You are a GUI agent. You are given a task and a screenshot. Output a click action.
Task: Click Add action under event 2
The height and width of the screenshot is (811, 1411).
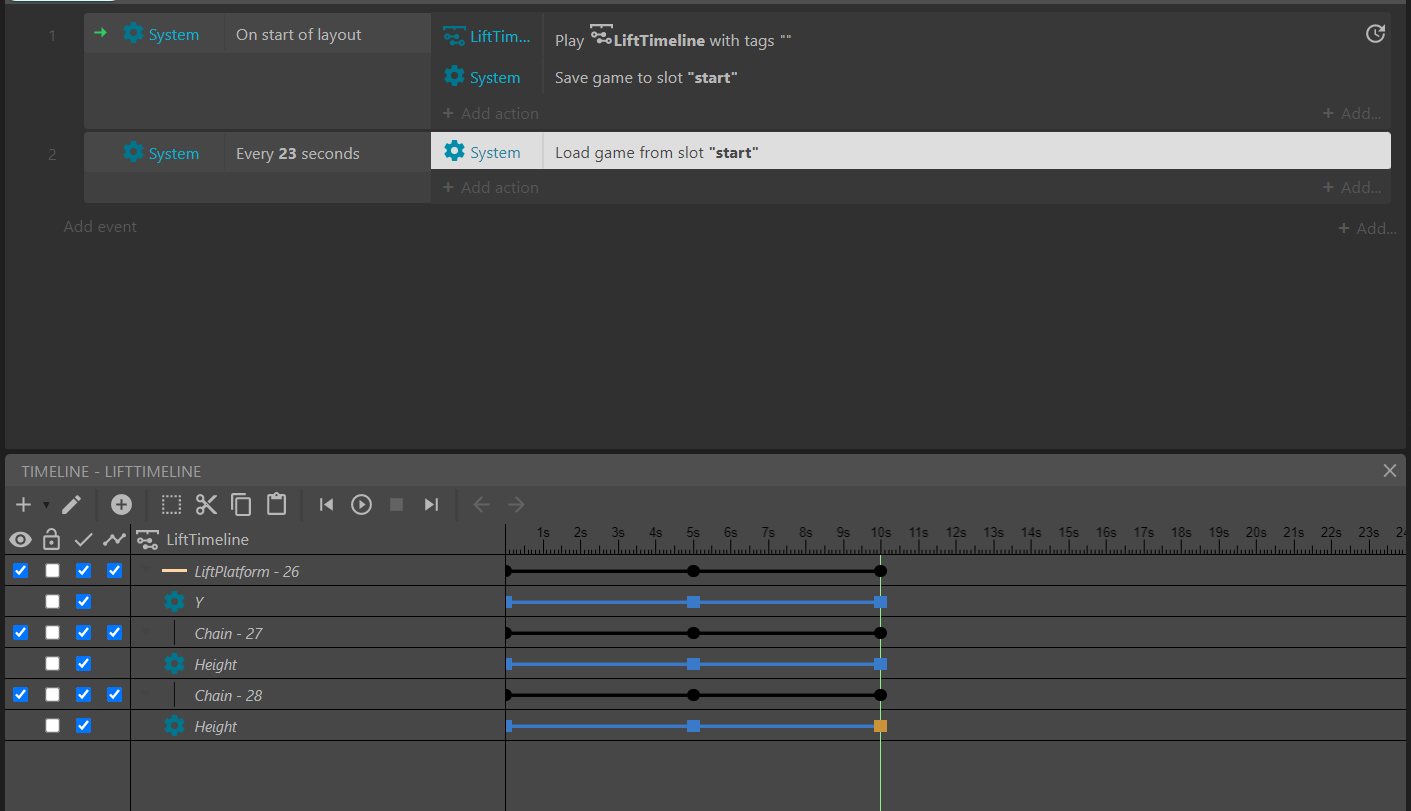click(x=491, y=187)
